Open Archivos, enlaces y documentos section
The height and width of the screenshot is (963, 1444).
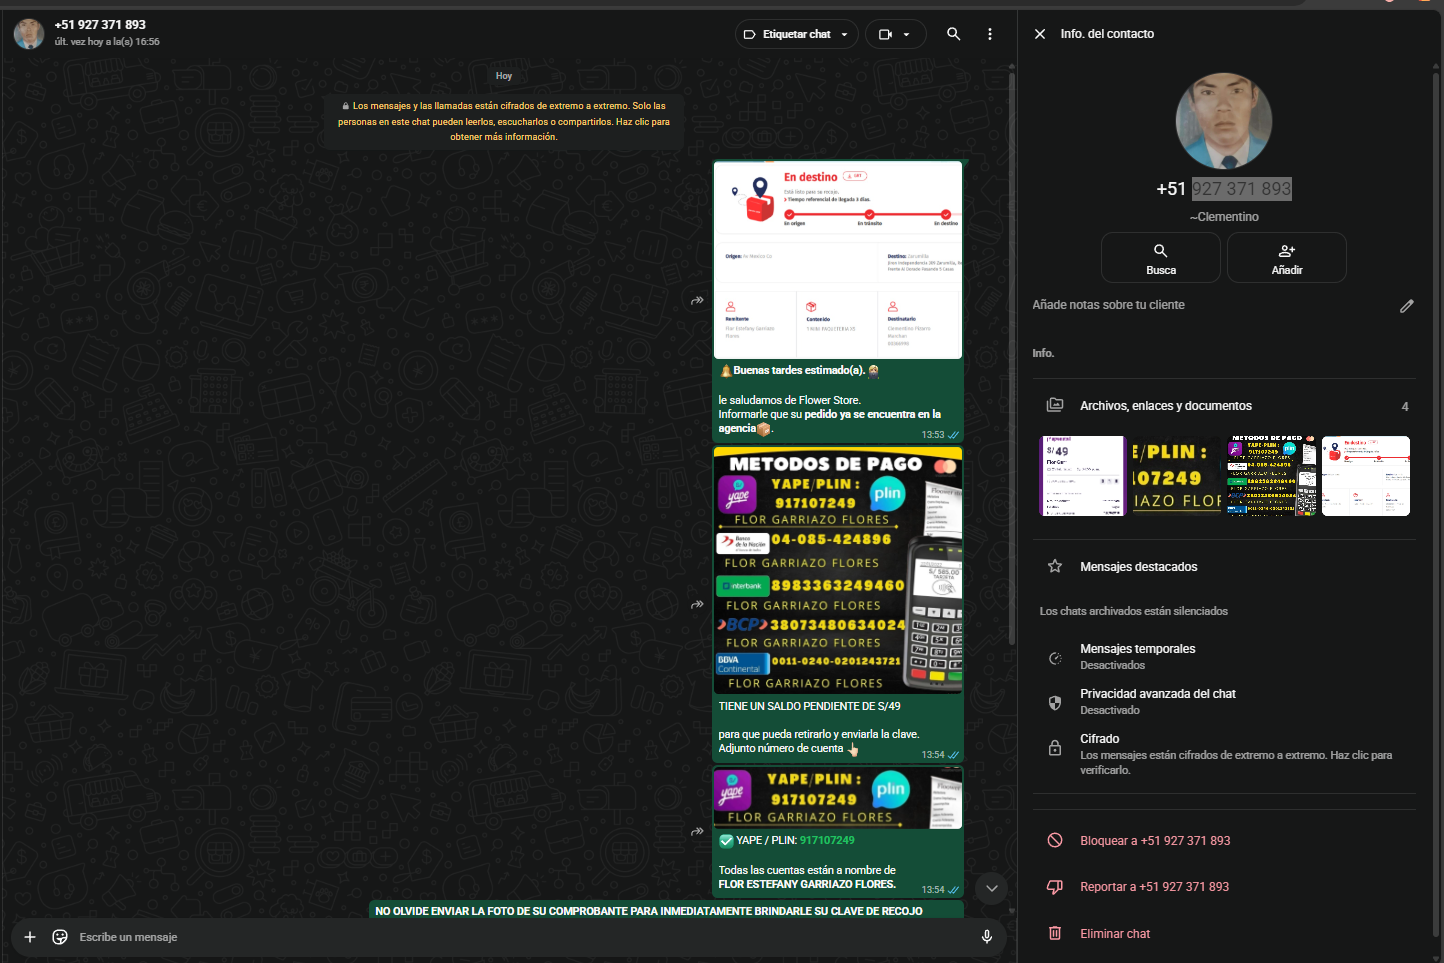pos(1165,406)
